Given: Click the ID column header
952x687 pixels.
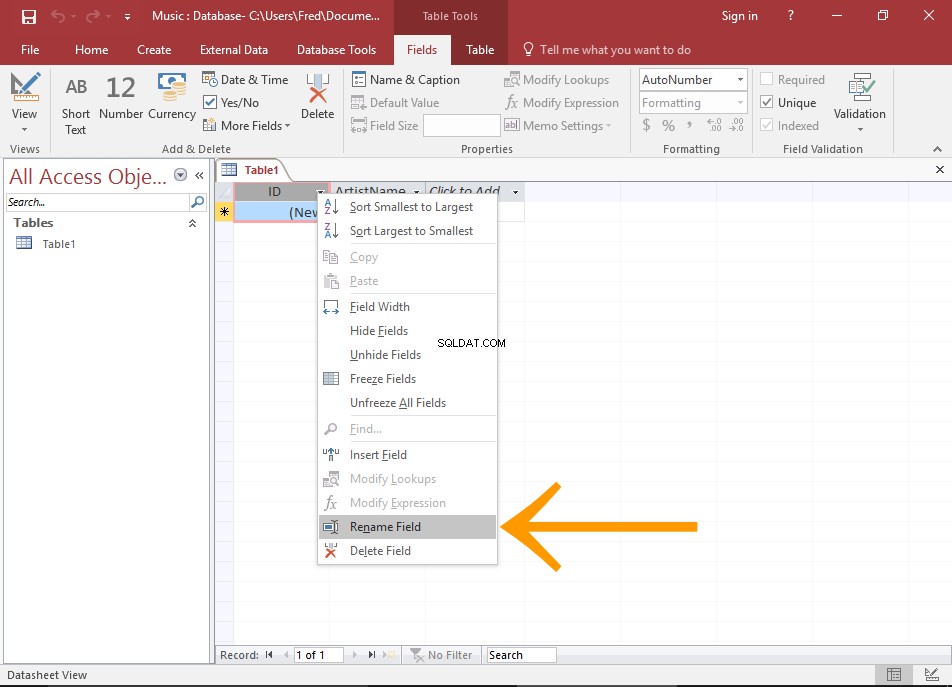Looking at the screenshot, I should pyautogui.click(x=274, y=192).
